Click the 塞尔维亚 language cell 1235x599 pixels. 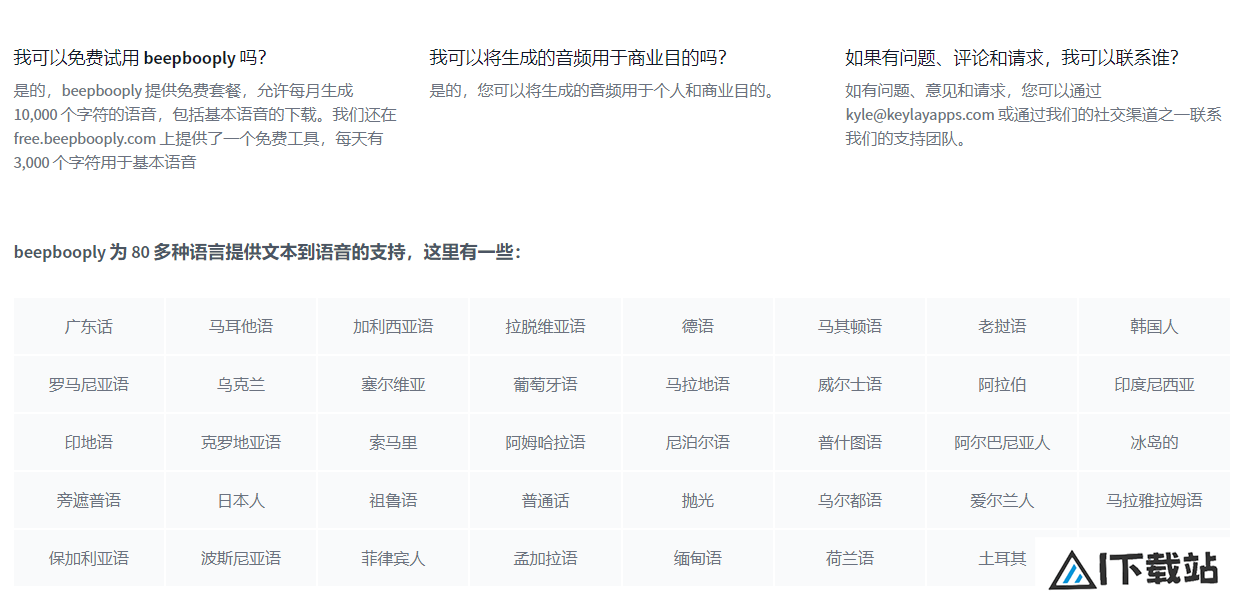click(393, 384)
